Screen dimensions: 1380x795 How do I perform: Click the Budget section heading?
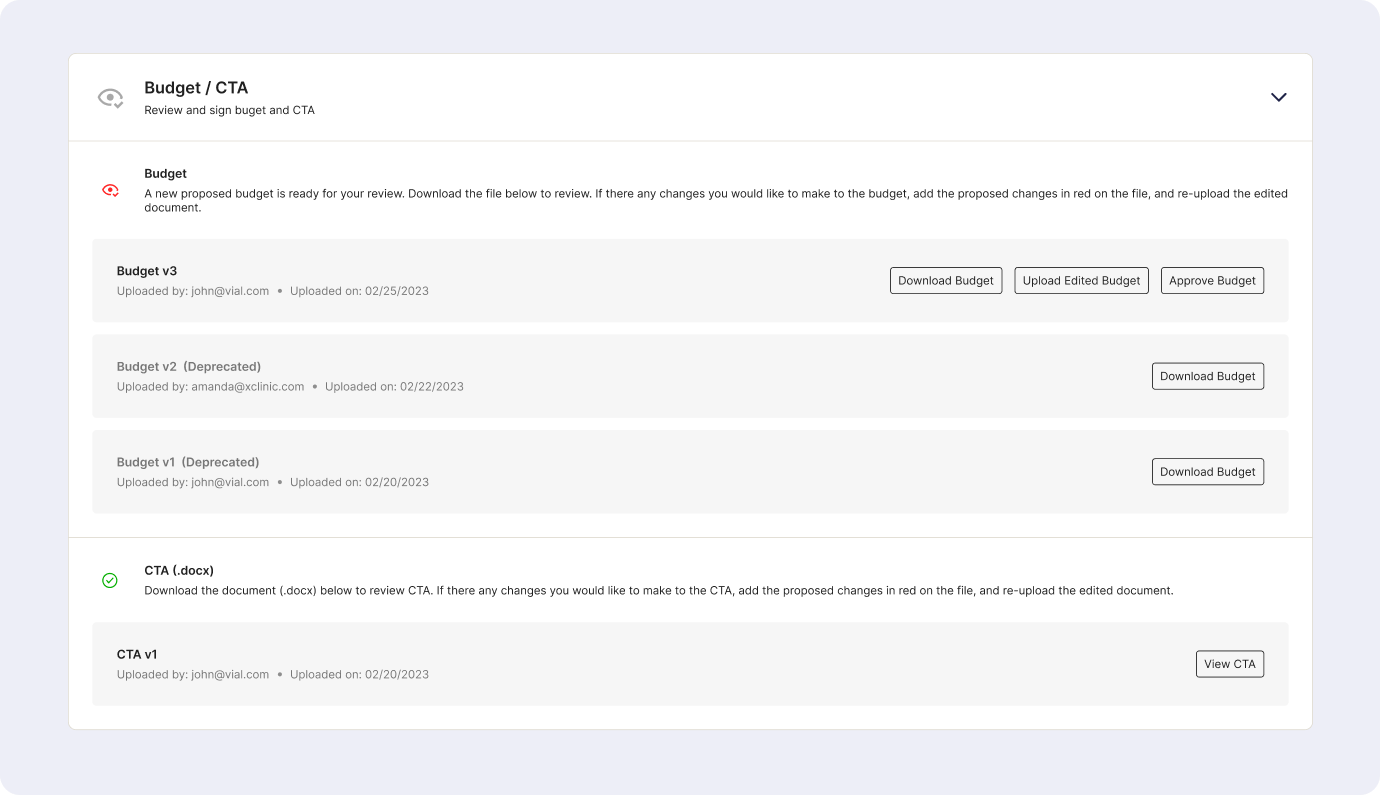coord(165,174)
